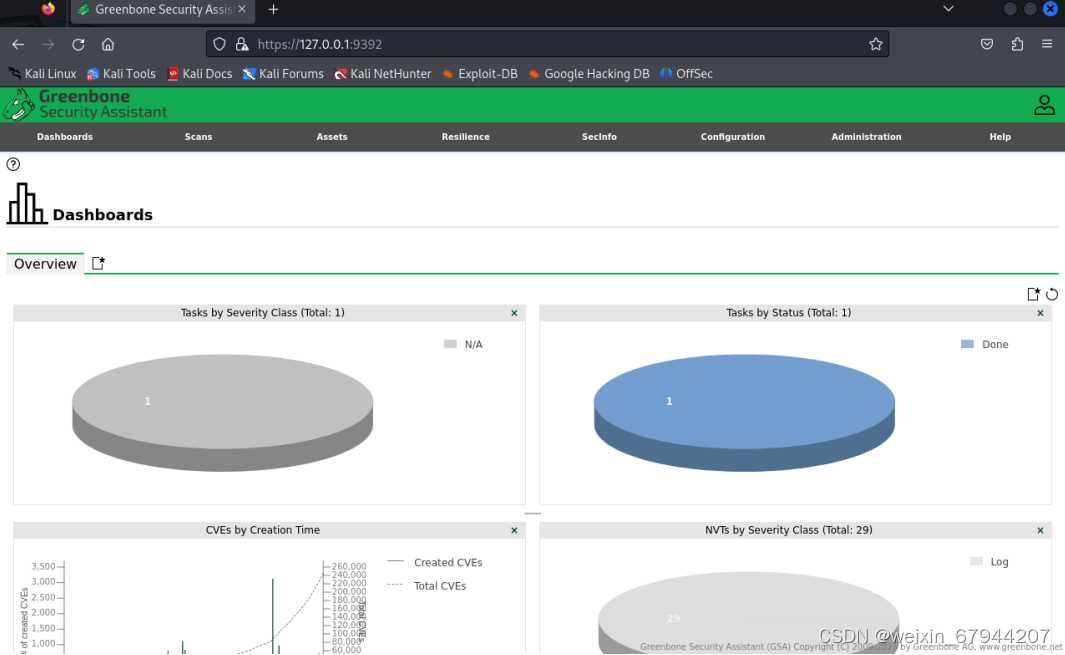Close NVTs by Severity Class panel
This screenshot has height=655, width=1065.
tap(1040, 531)
